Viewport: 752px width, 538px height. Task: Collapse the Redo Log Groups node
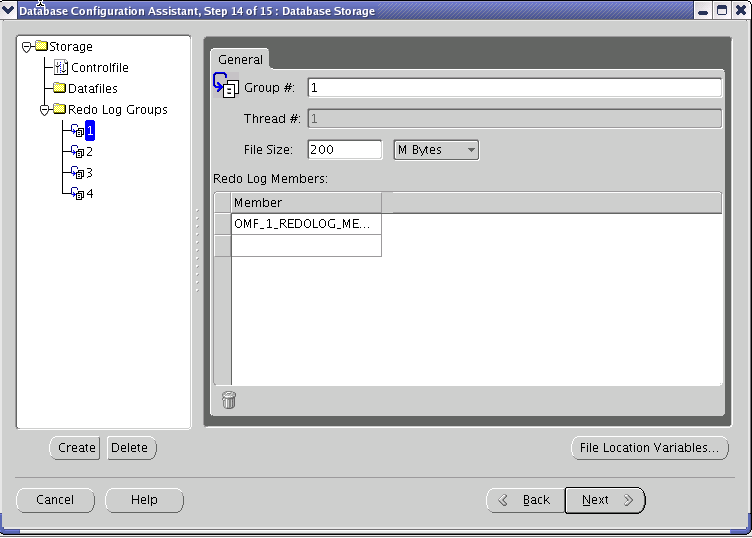(45, 110)
